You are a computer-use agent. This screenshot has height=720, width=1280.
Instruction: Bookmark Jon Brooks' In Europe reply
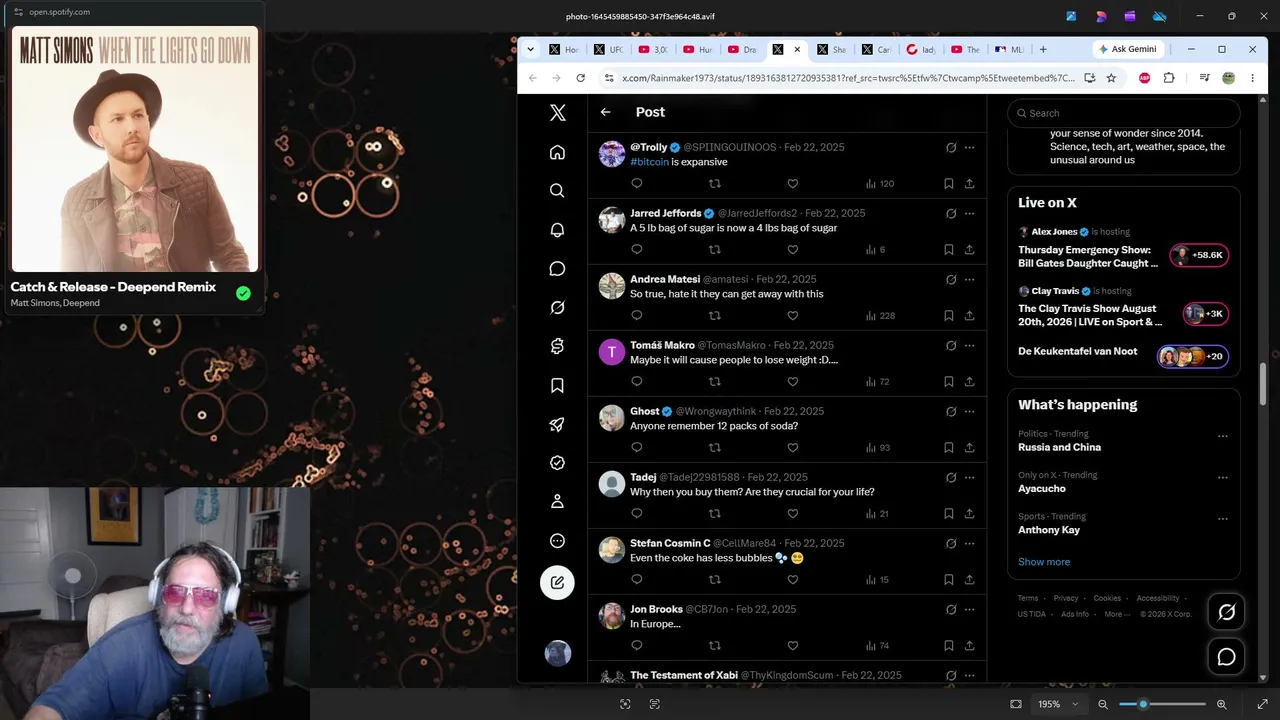pyautogui.click(x=948, y=646)
